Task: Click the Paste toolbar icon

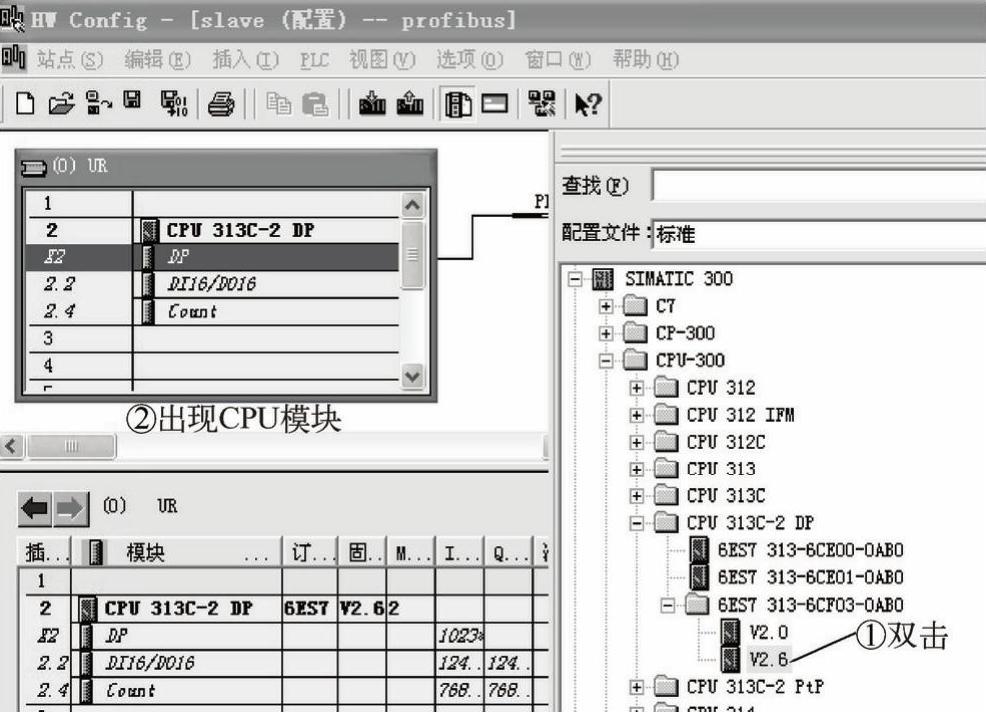Action: point(315,104)
